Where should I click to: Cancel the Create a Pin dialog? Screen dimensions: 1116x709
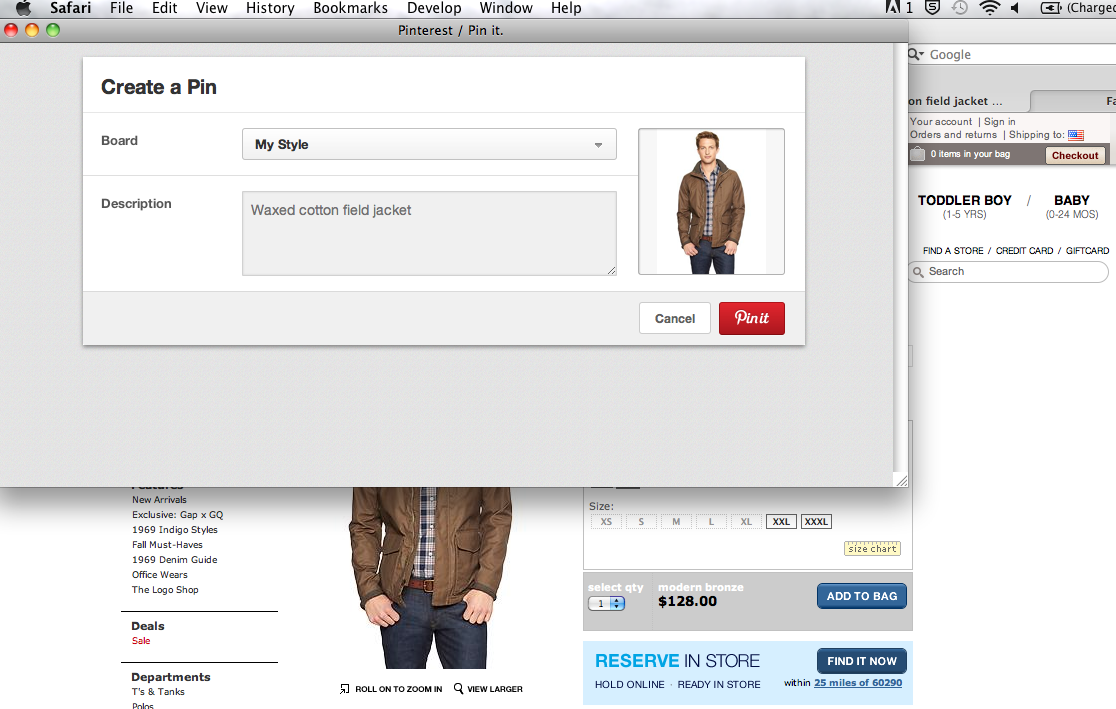pos(674,318)
